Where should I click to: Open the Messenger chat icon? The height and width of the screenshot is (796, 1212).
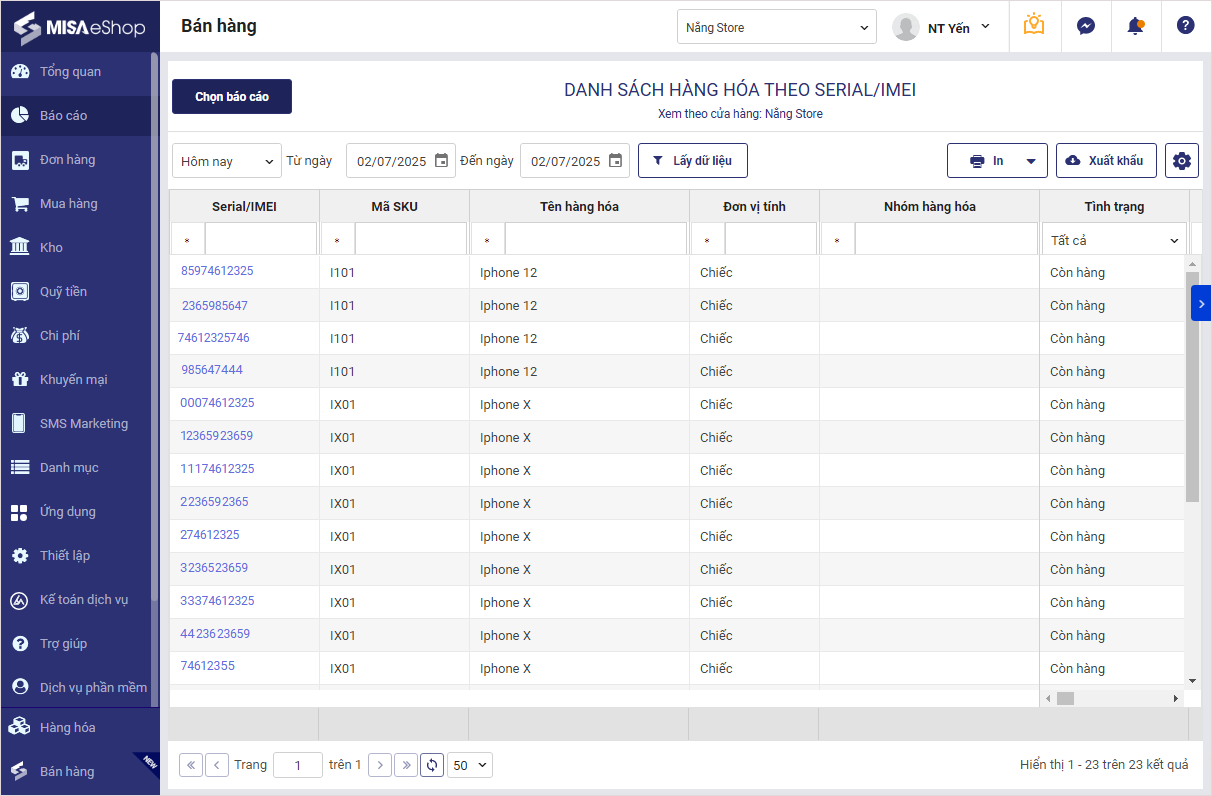1085,27
